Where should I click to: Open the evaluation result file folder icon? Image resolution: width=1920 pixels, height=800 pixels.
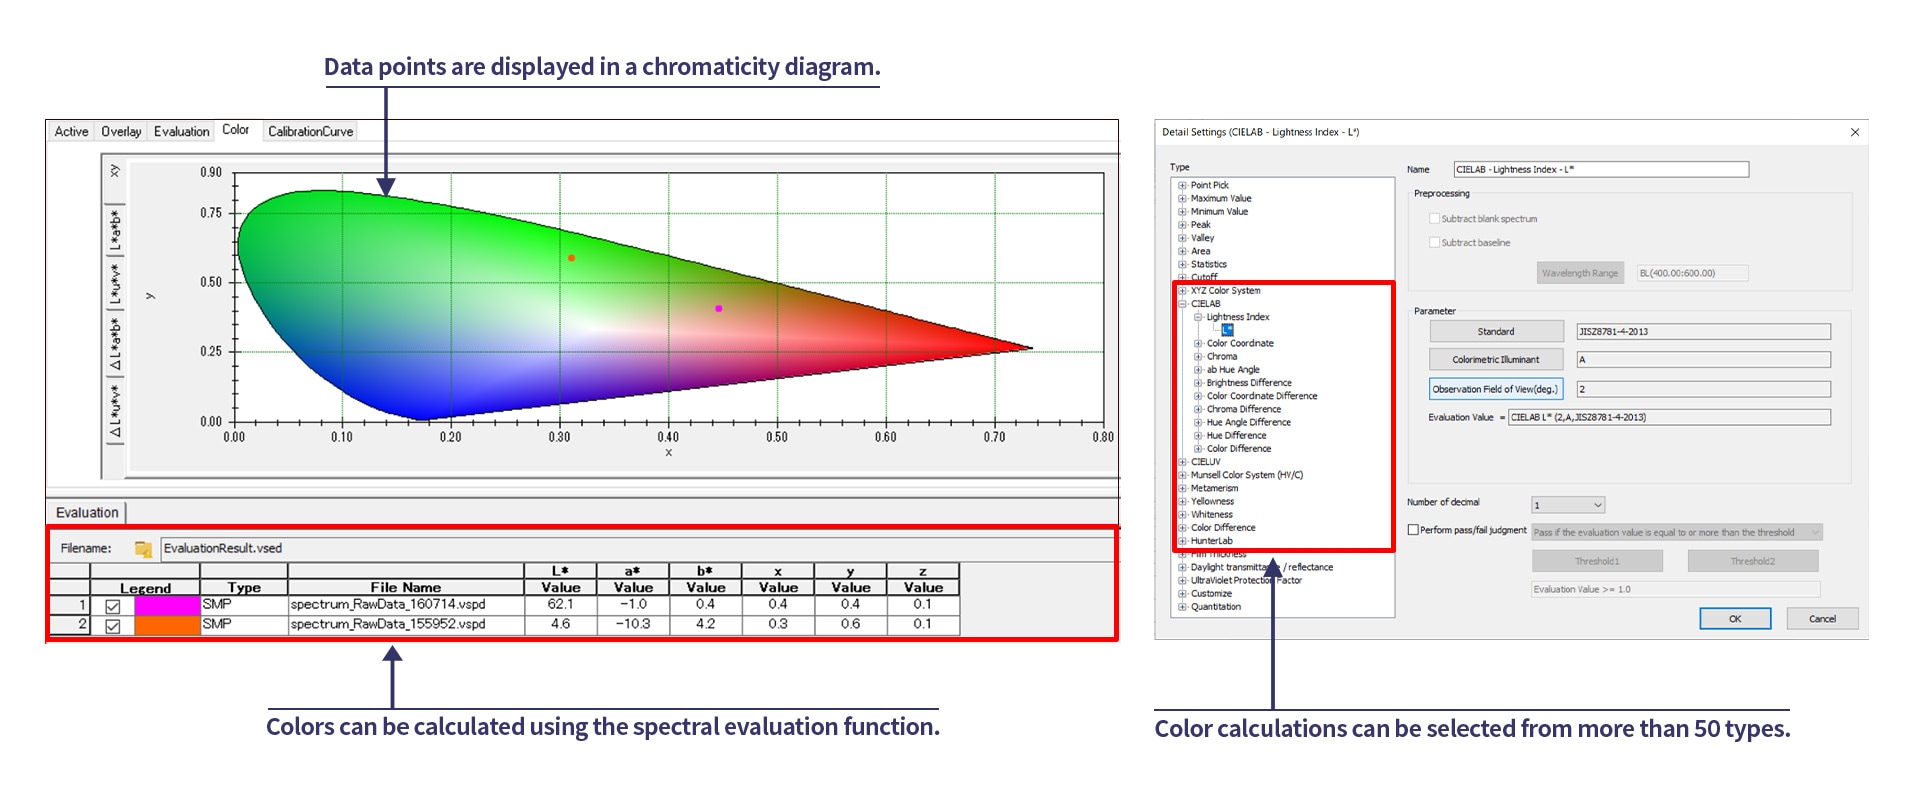click(x=143, y=549)
